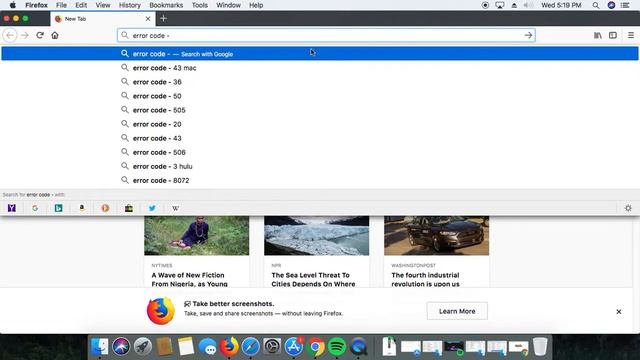640x360 pixels.
Task: Open the glacier sea level article thumbnail
Action: coord(316,236)
